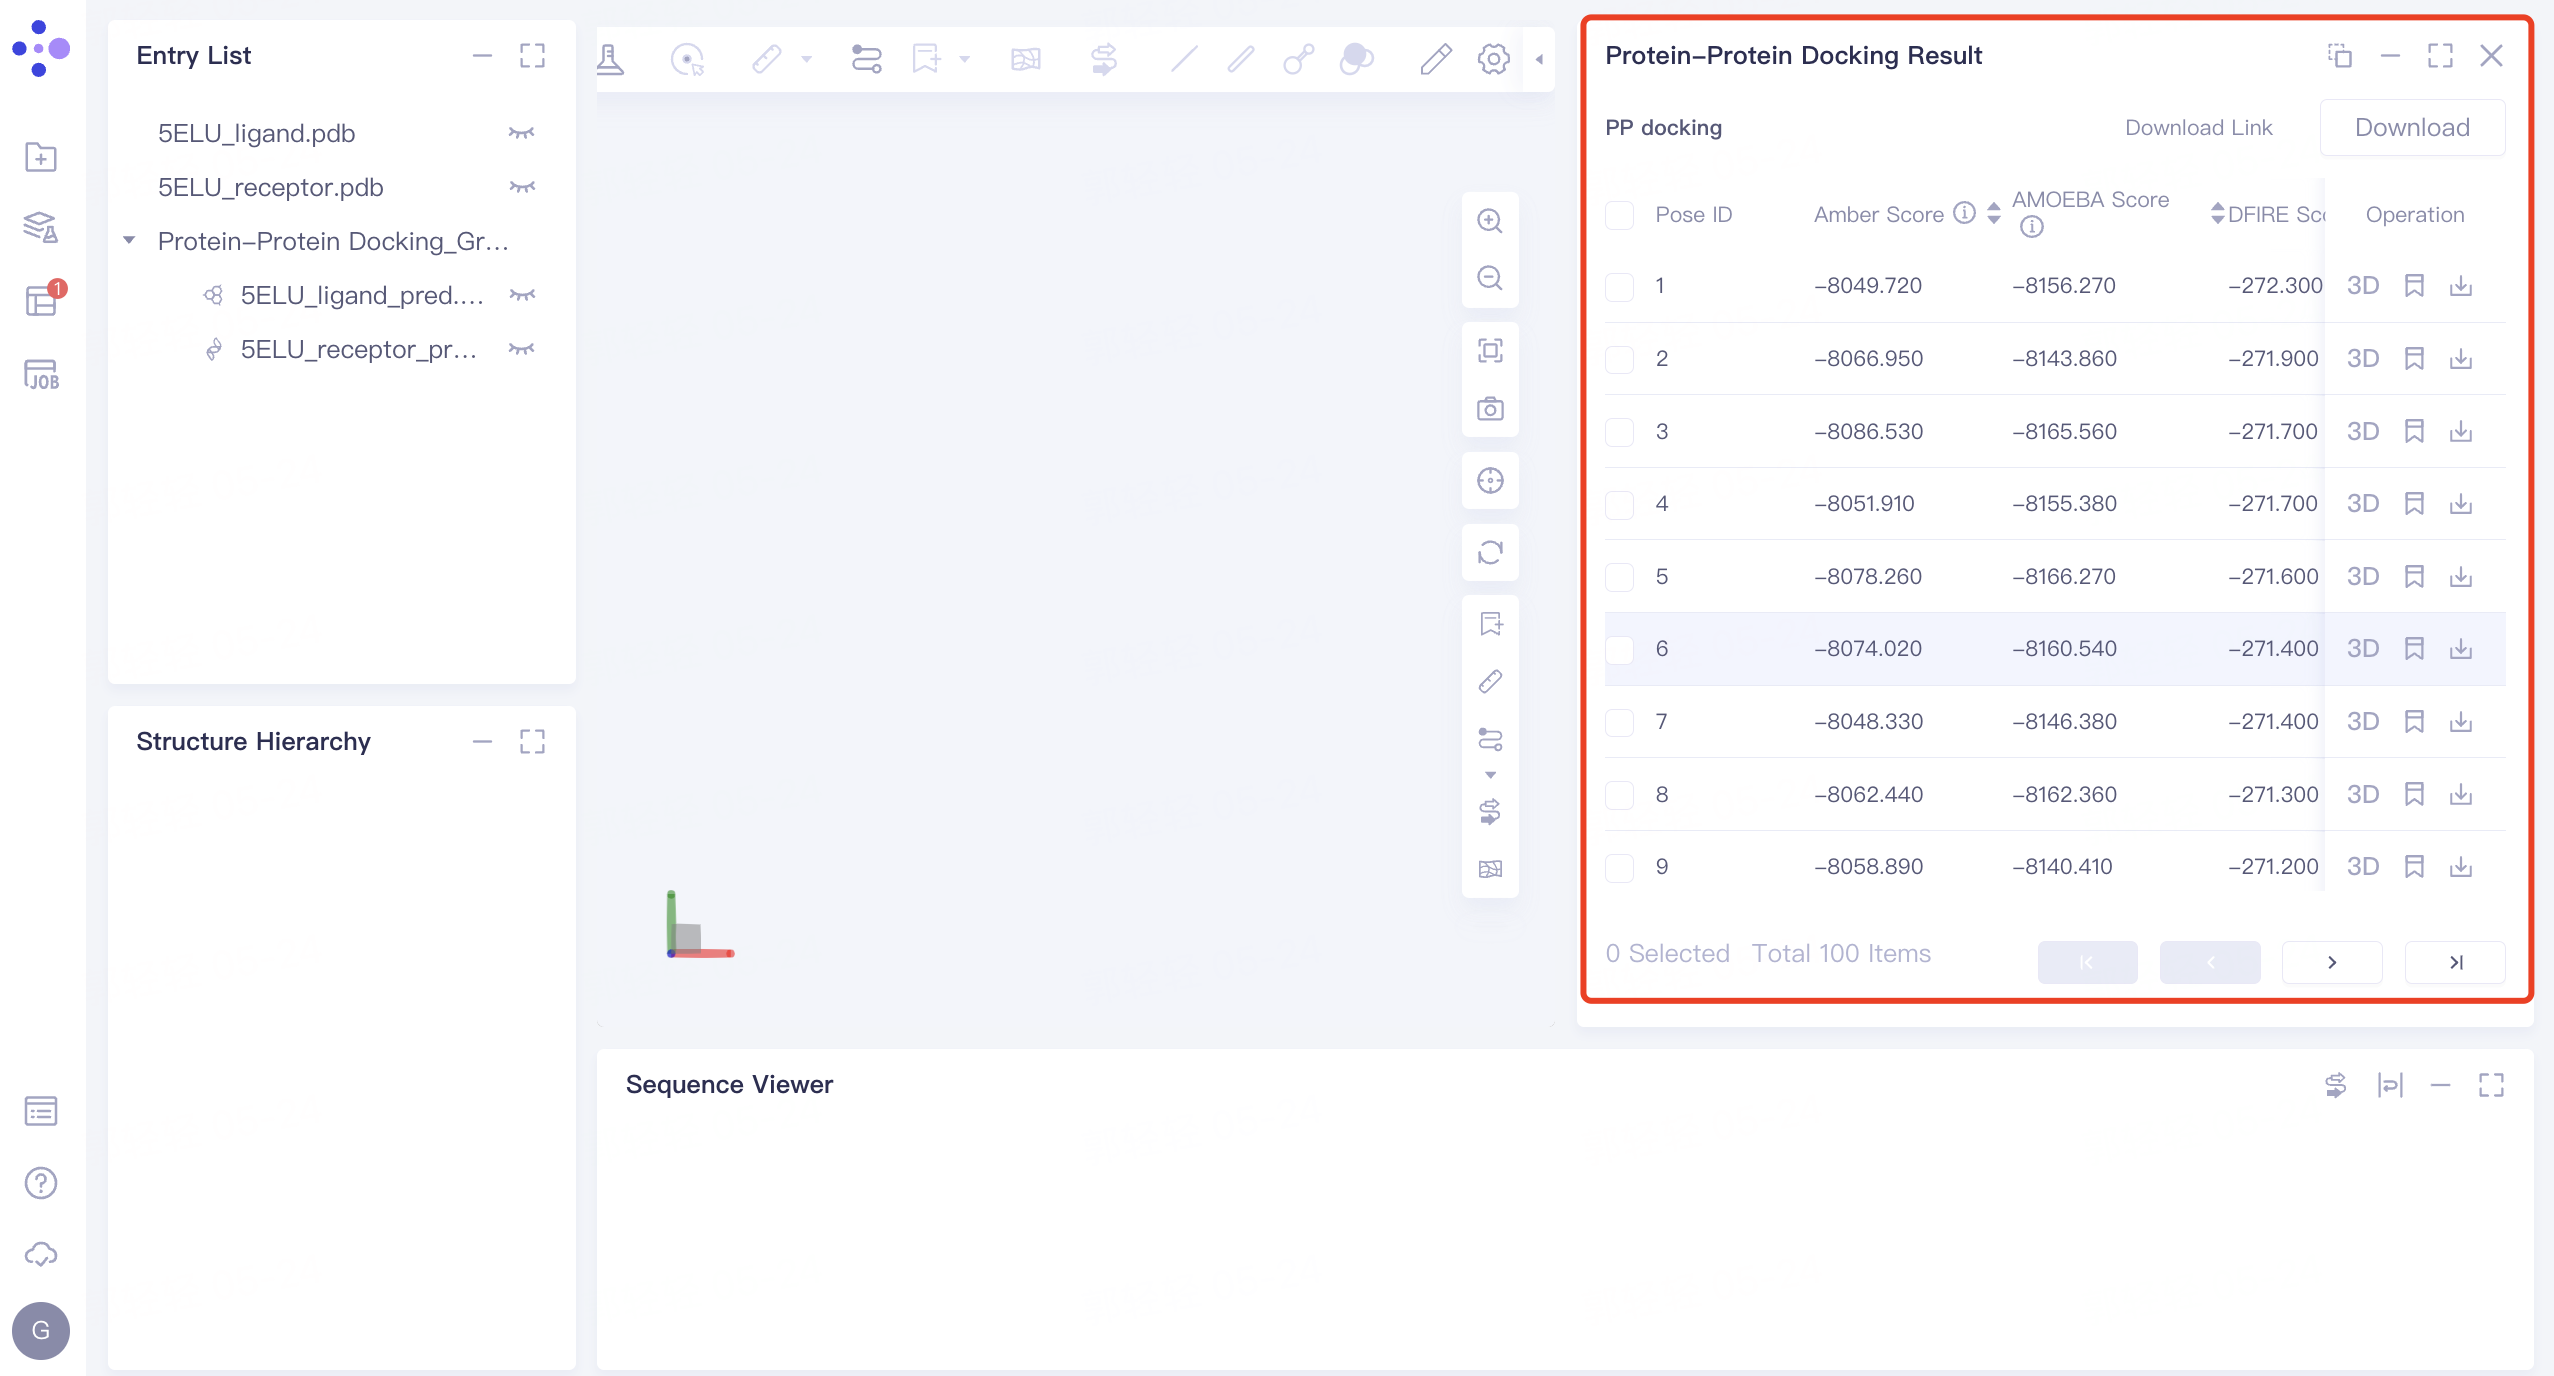Click the Download button
This screenshot has width=2554, height=1376.
2412,127
